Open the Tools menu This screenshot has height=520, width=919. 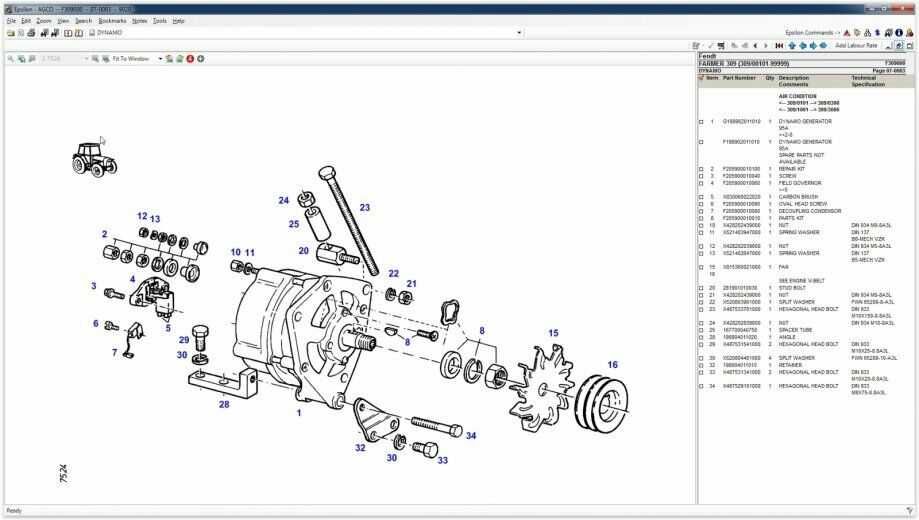point(159,21)
